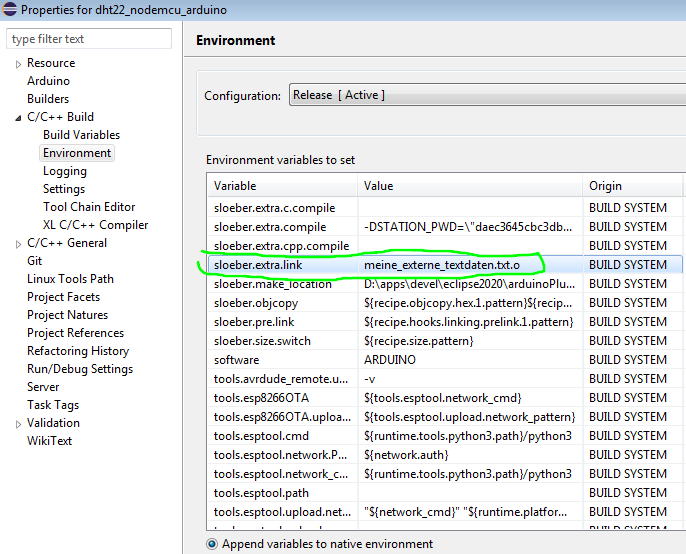Select the sloeber.objcopy variable
Image resolution: width=686 pixels, height=554 pixels.
click(x=256, y=303)
